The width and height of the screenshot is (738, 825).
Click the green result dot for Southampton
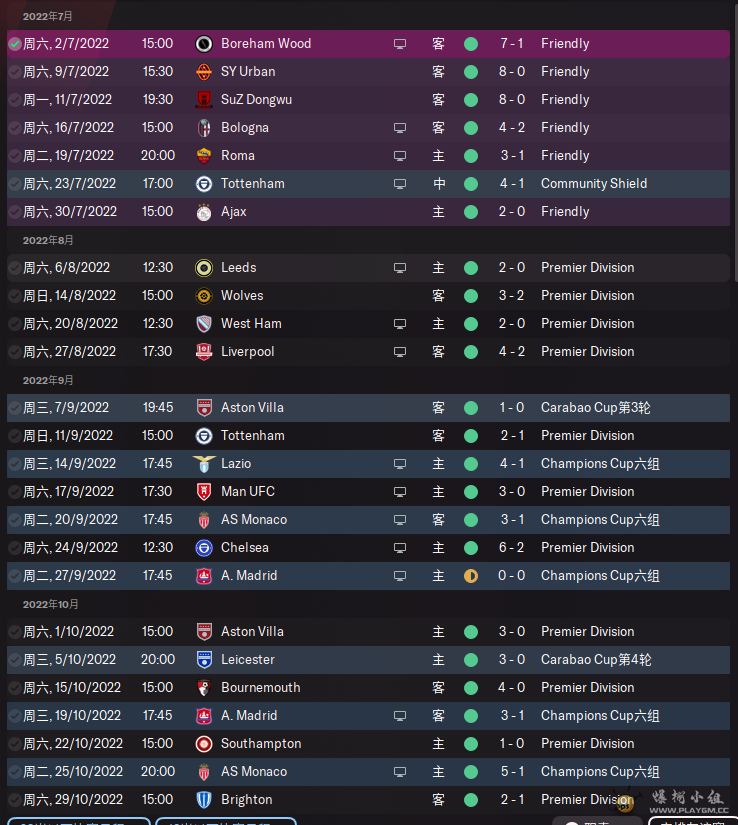pos(471,744)
